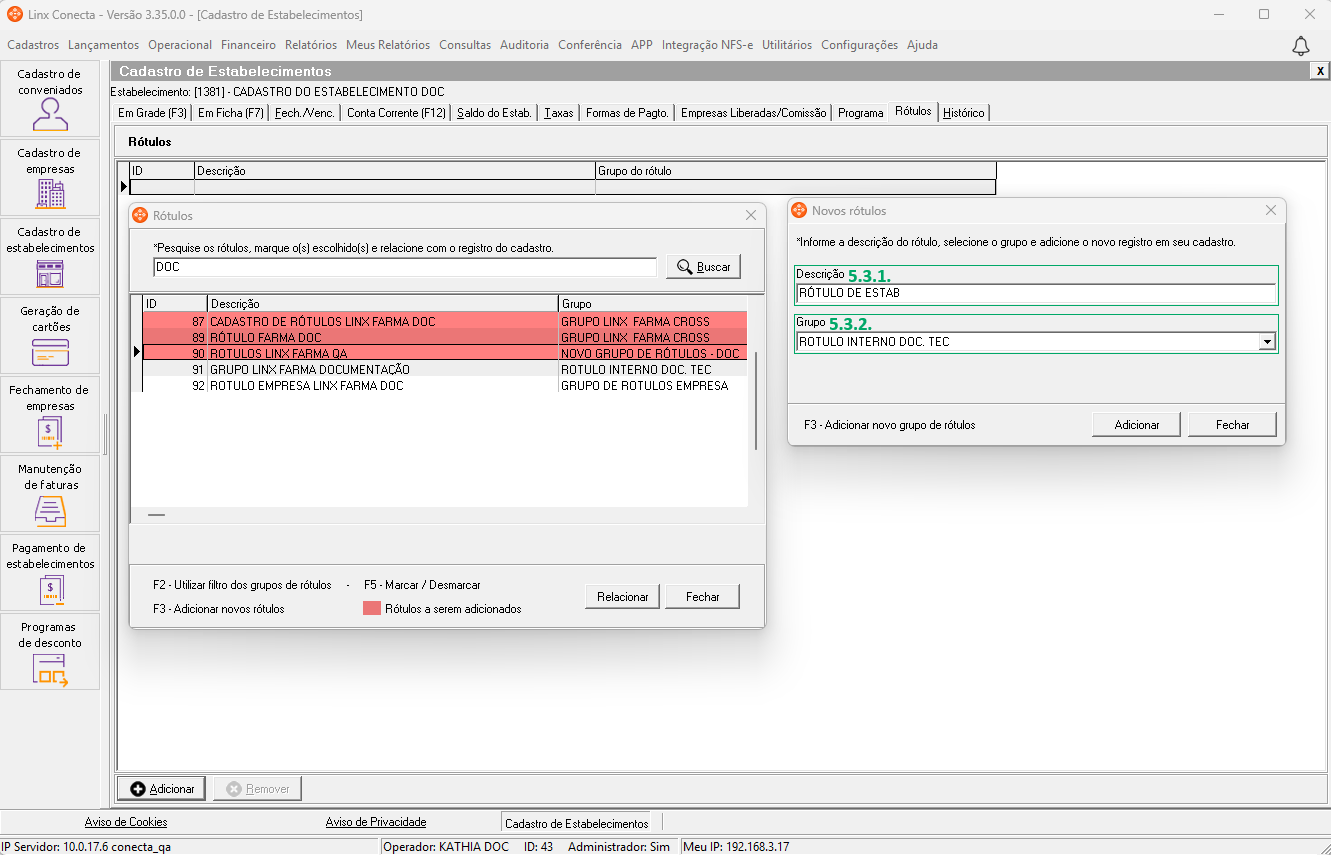Viewport: 1331px width, 855px height.
Task: Switch to the Fech./Venc. tab
Action: point(305,113)
